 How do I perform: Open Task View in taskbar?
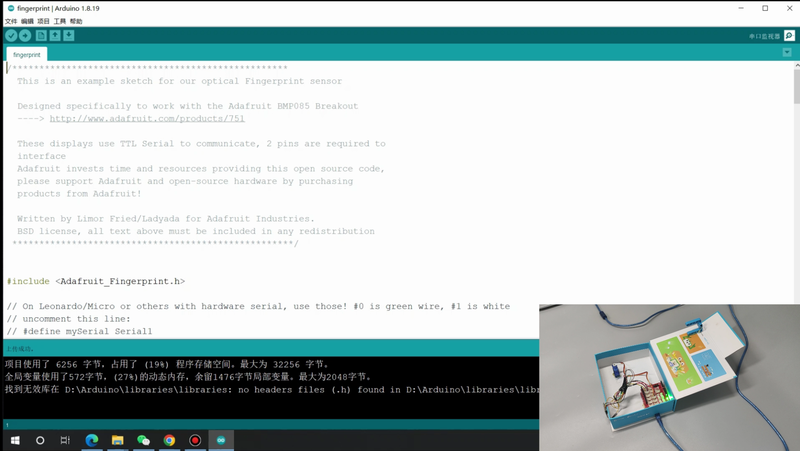click(65, 440)
